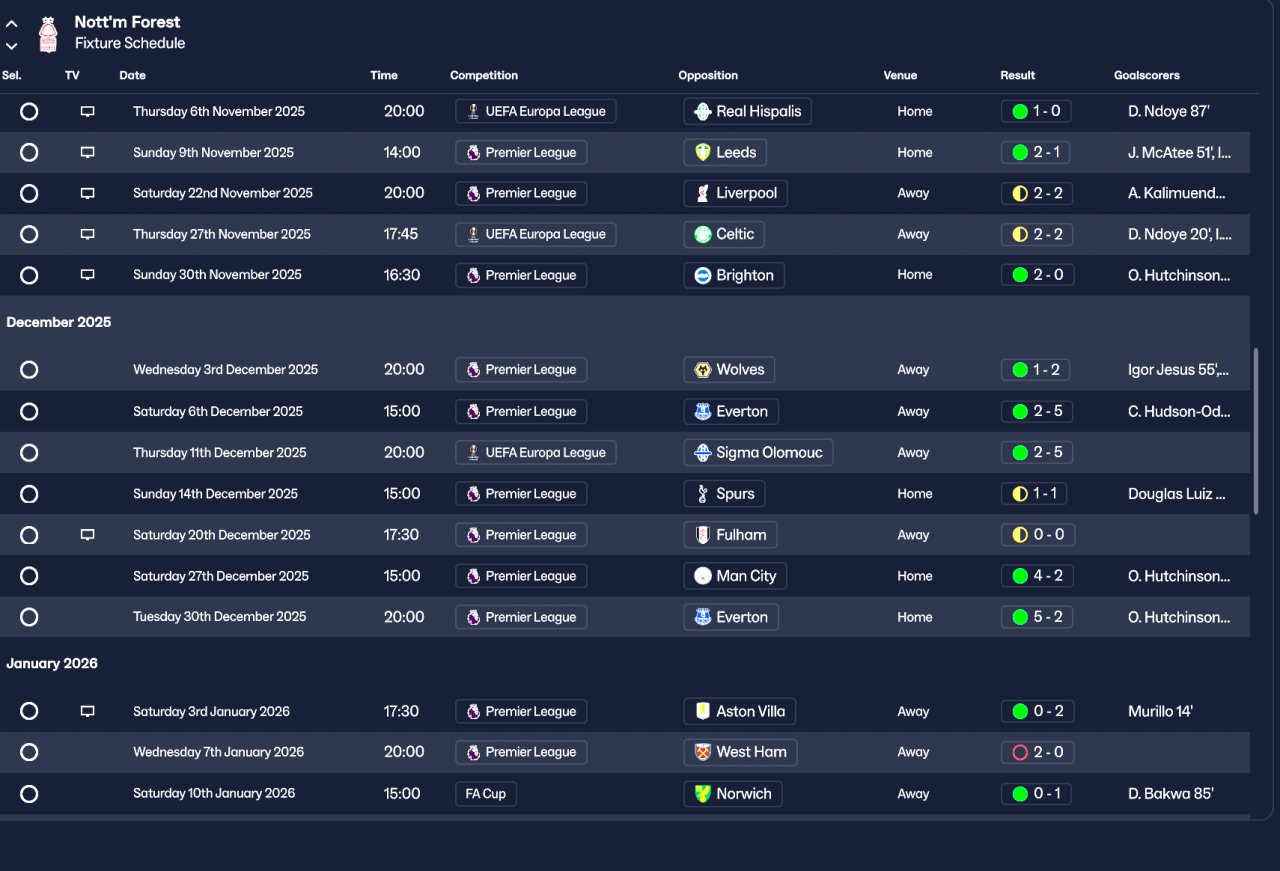Click the TV icon for the Celtic match
Viewport: 1280px width, 871px height.
87,234
